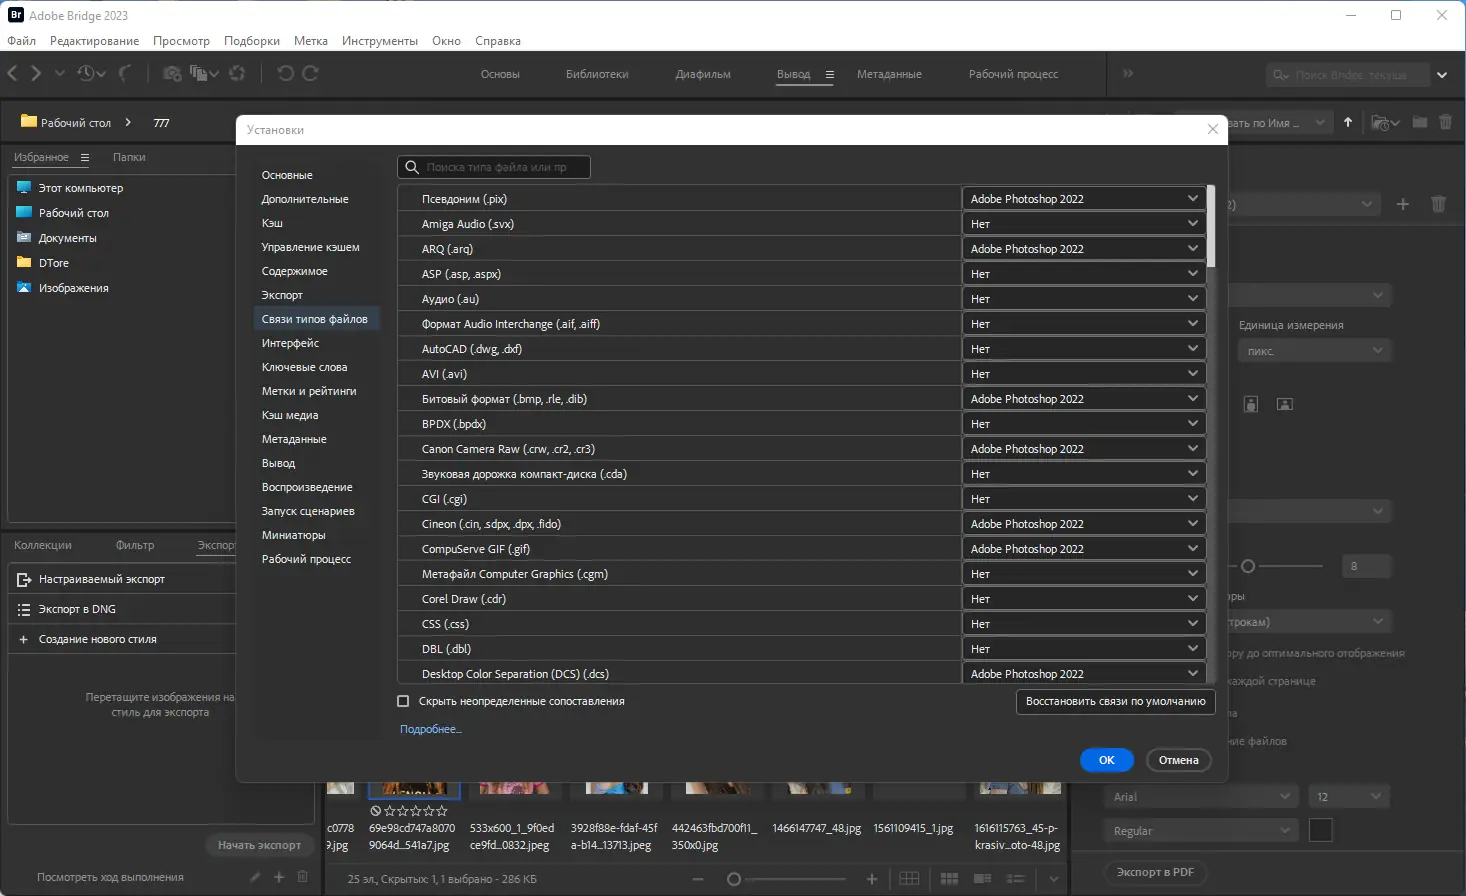Open the Инструменты menu
This screenshot has width=1466, height=896.
click(x=379, y=41)
